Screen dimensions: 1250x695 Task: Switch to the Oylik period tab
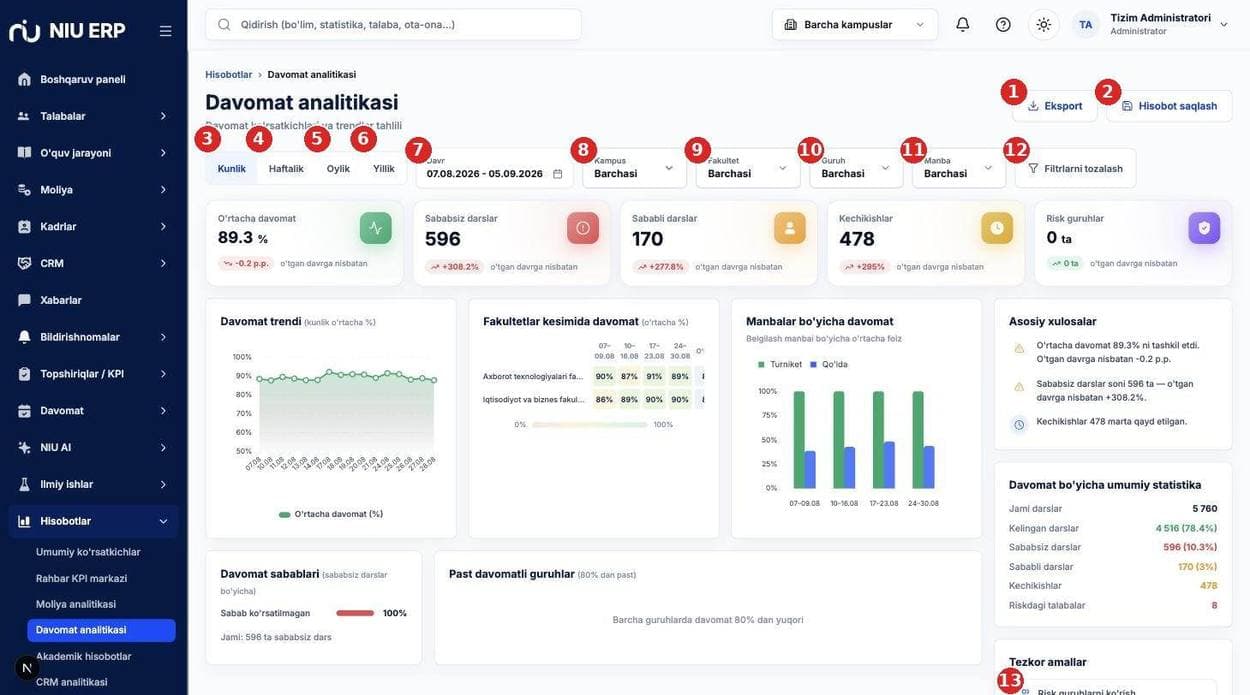tap(338, 168)
